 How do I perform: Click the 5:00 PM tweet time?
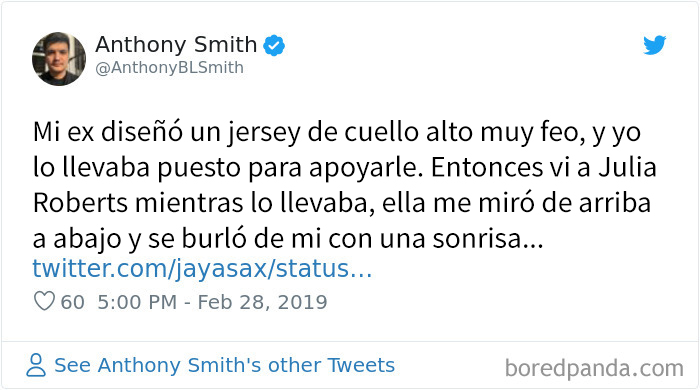[137, 302]
